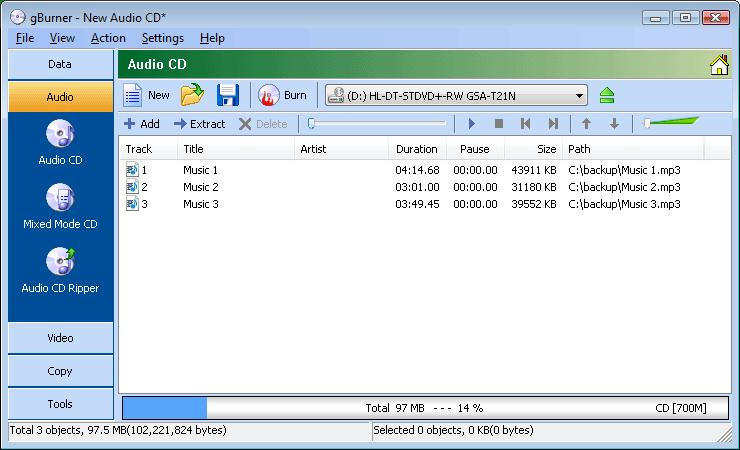
Task: Open the Audio CD Ripper tool
Action: click(x=60, y=261)
